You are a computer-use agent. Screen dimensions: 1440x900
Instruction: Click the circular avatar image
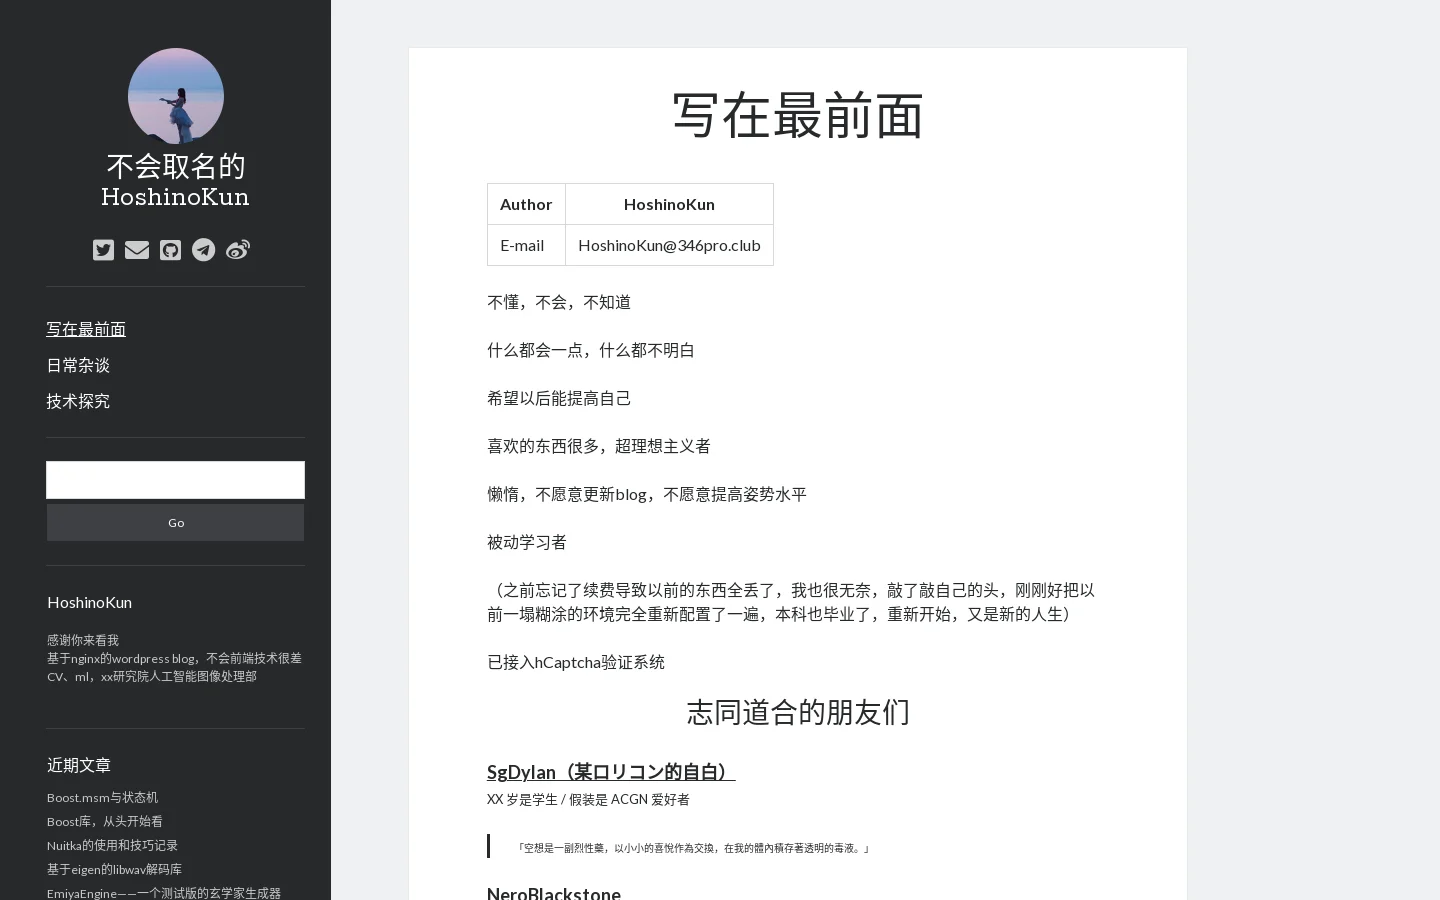pos(176,96)
